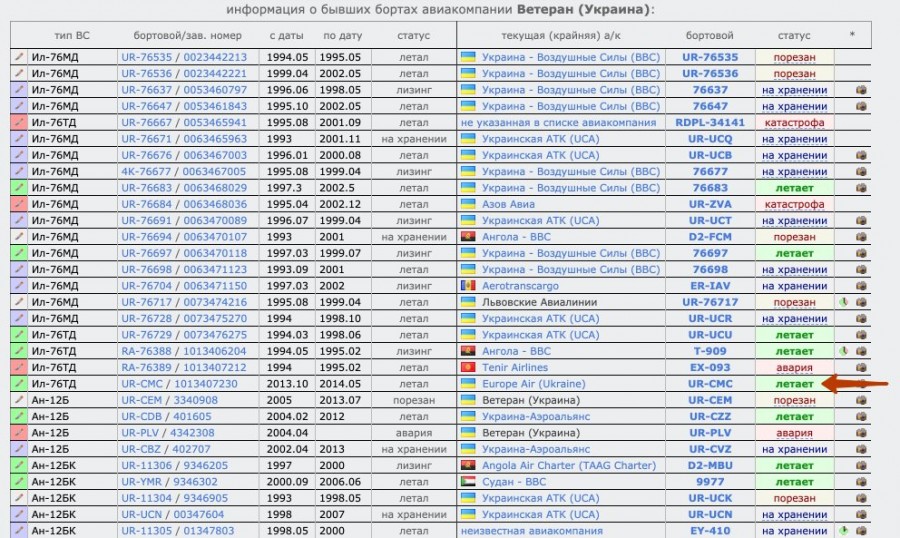Viewport: 900px width, 538px height.
Task: Open the Aerotranscargo airline link
Action: (x=520, y=285)
